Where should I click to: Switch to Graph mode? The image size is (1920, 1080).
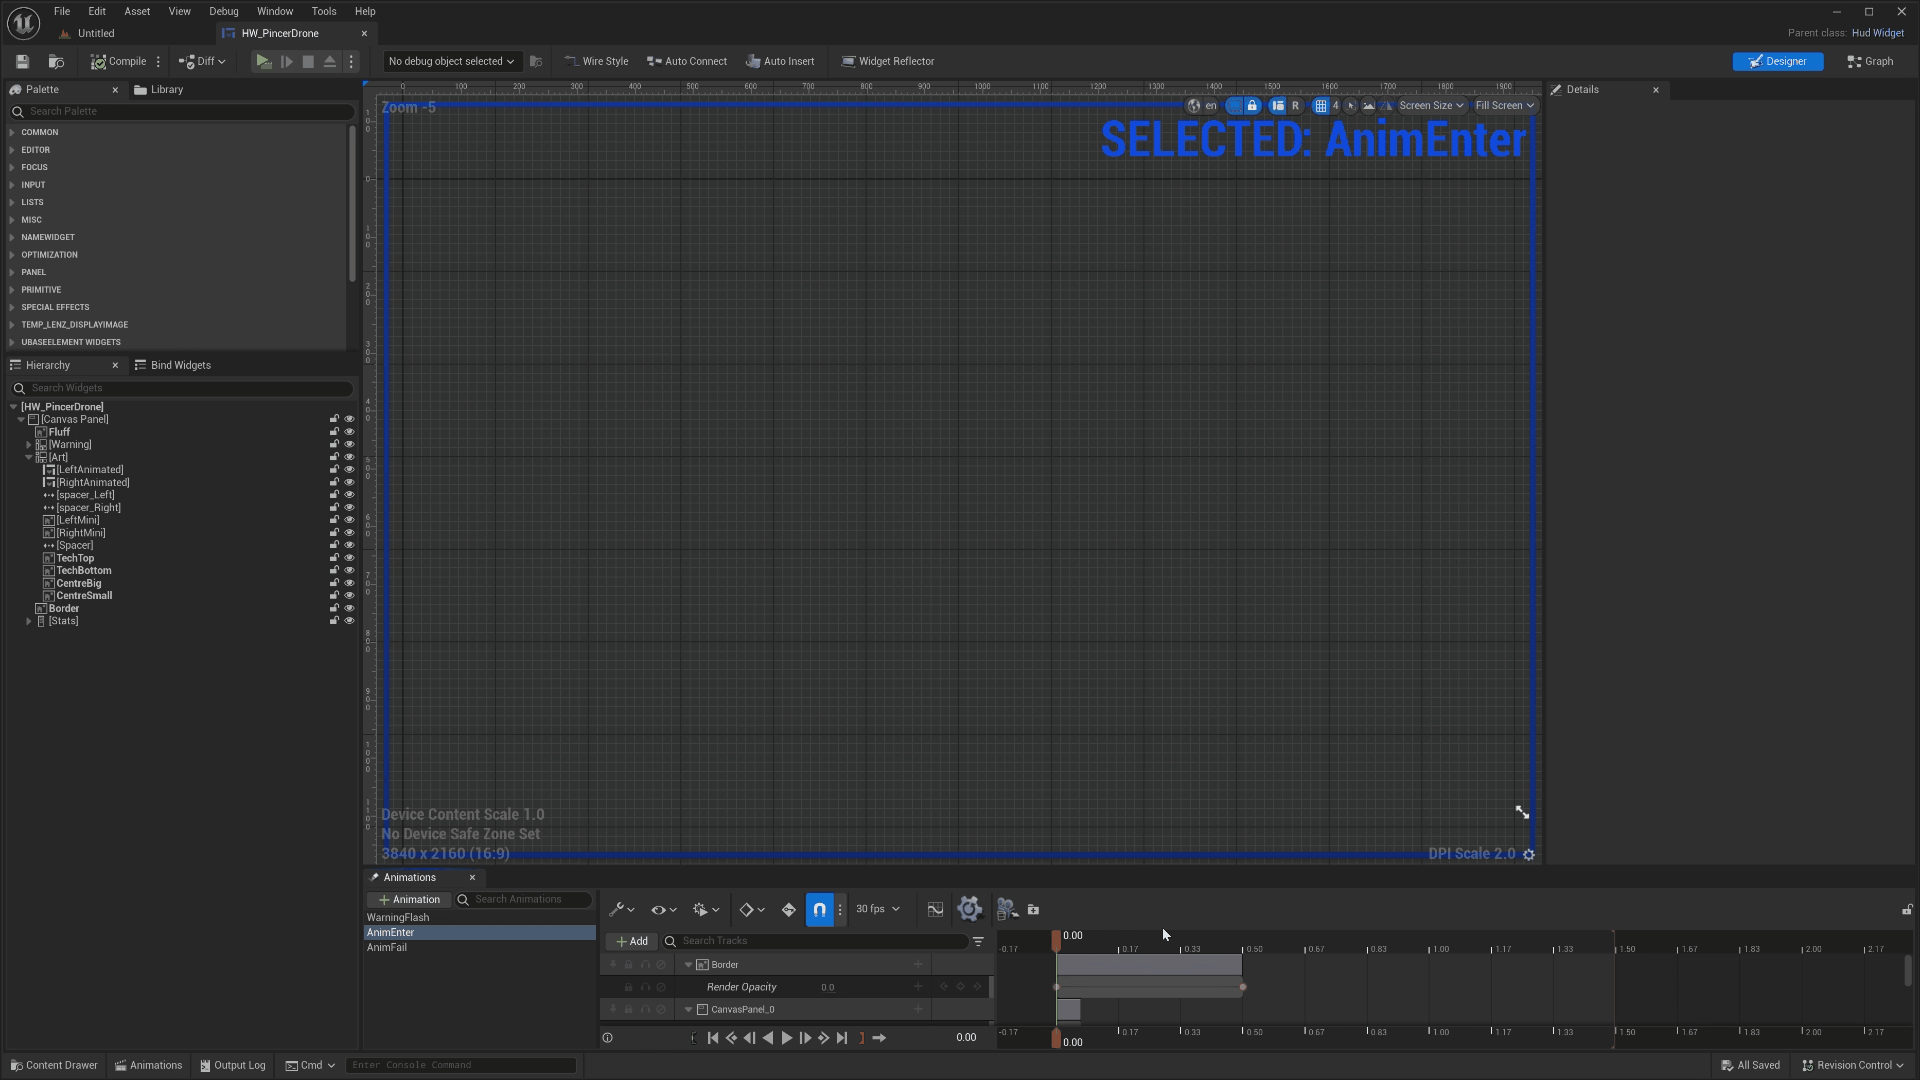pyautogui.click(x=1870, y=62)
